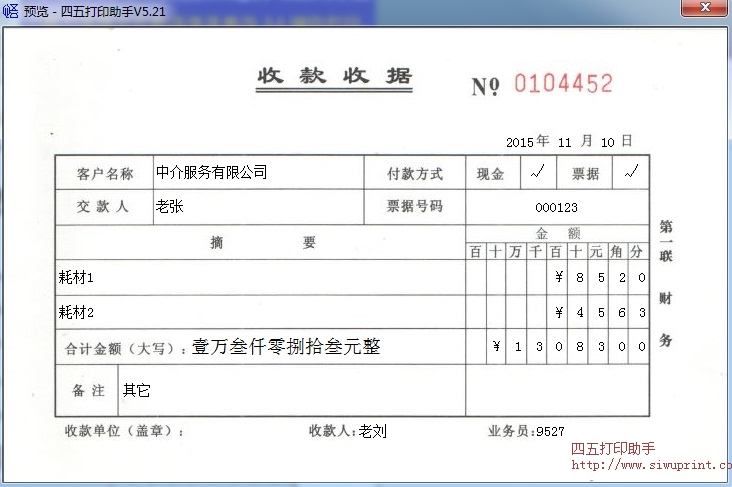Viewport: 732px width, 487px height.
Task: Click the window title 预览 - 四五打印助手V5.21
Action: pos(95,11)
